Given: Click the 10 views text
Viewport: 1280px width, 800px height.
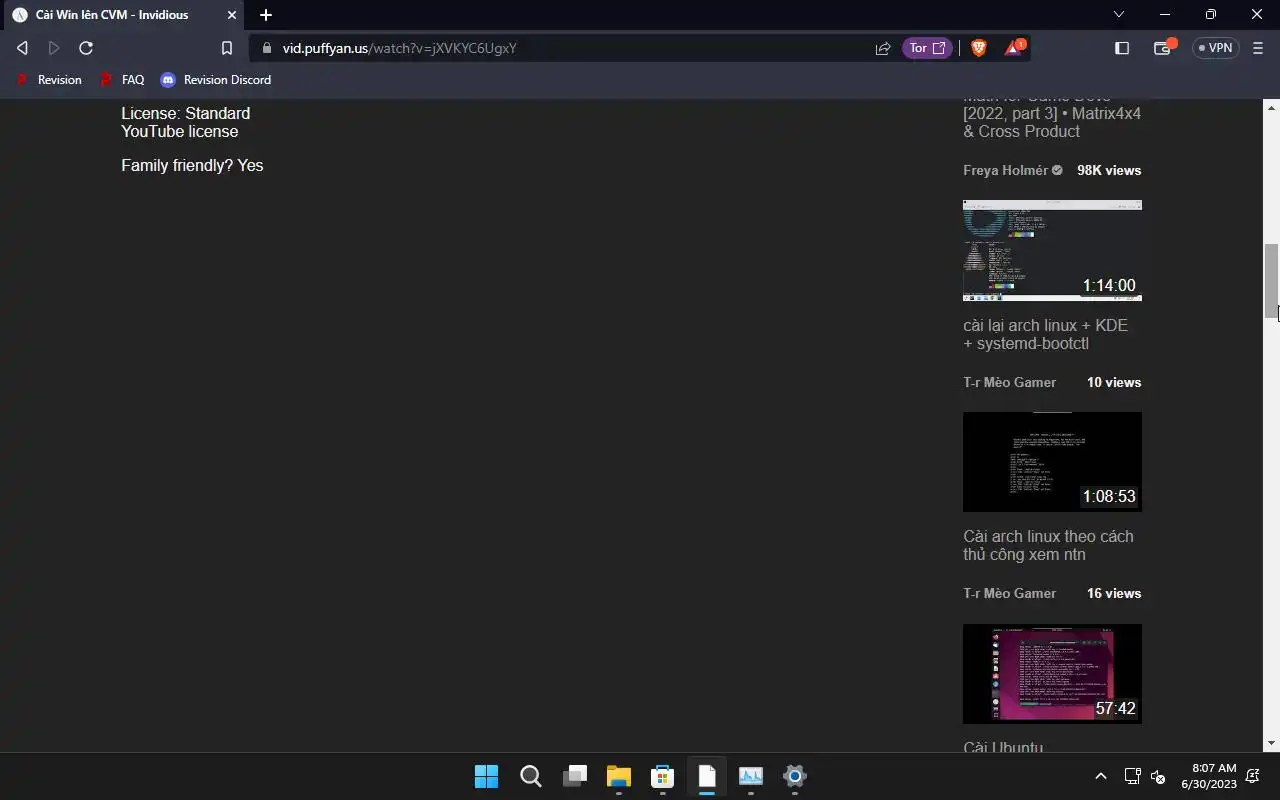Looking at the screenshot, I should point(1114,382).
